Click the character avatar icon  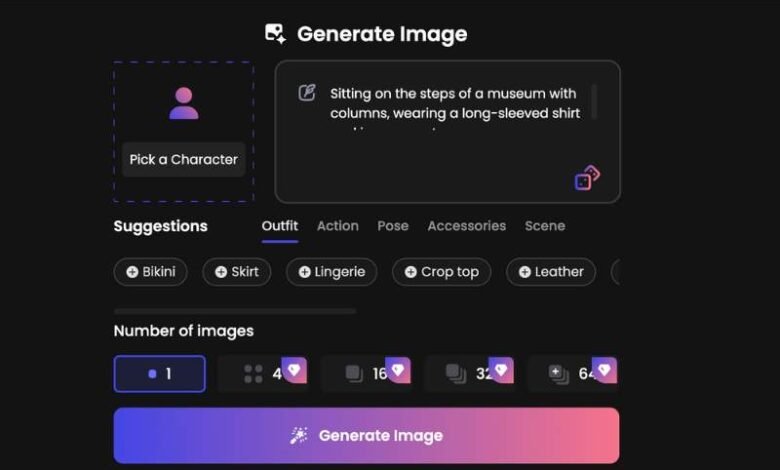(x=184, y=103)
